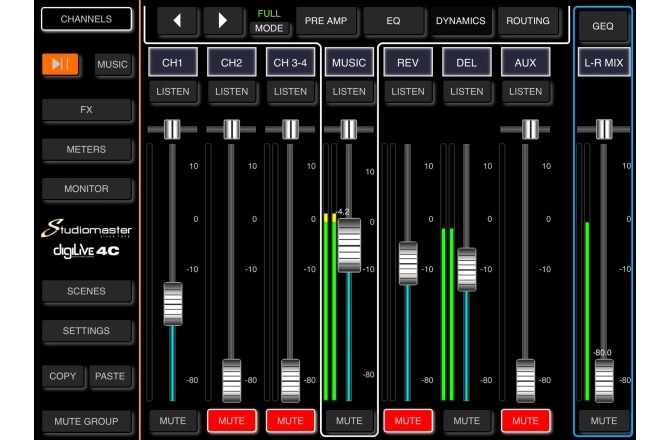672x440 pixels.
Task: Click the CH1 pan slider knob
Action: (172, 129)
